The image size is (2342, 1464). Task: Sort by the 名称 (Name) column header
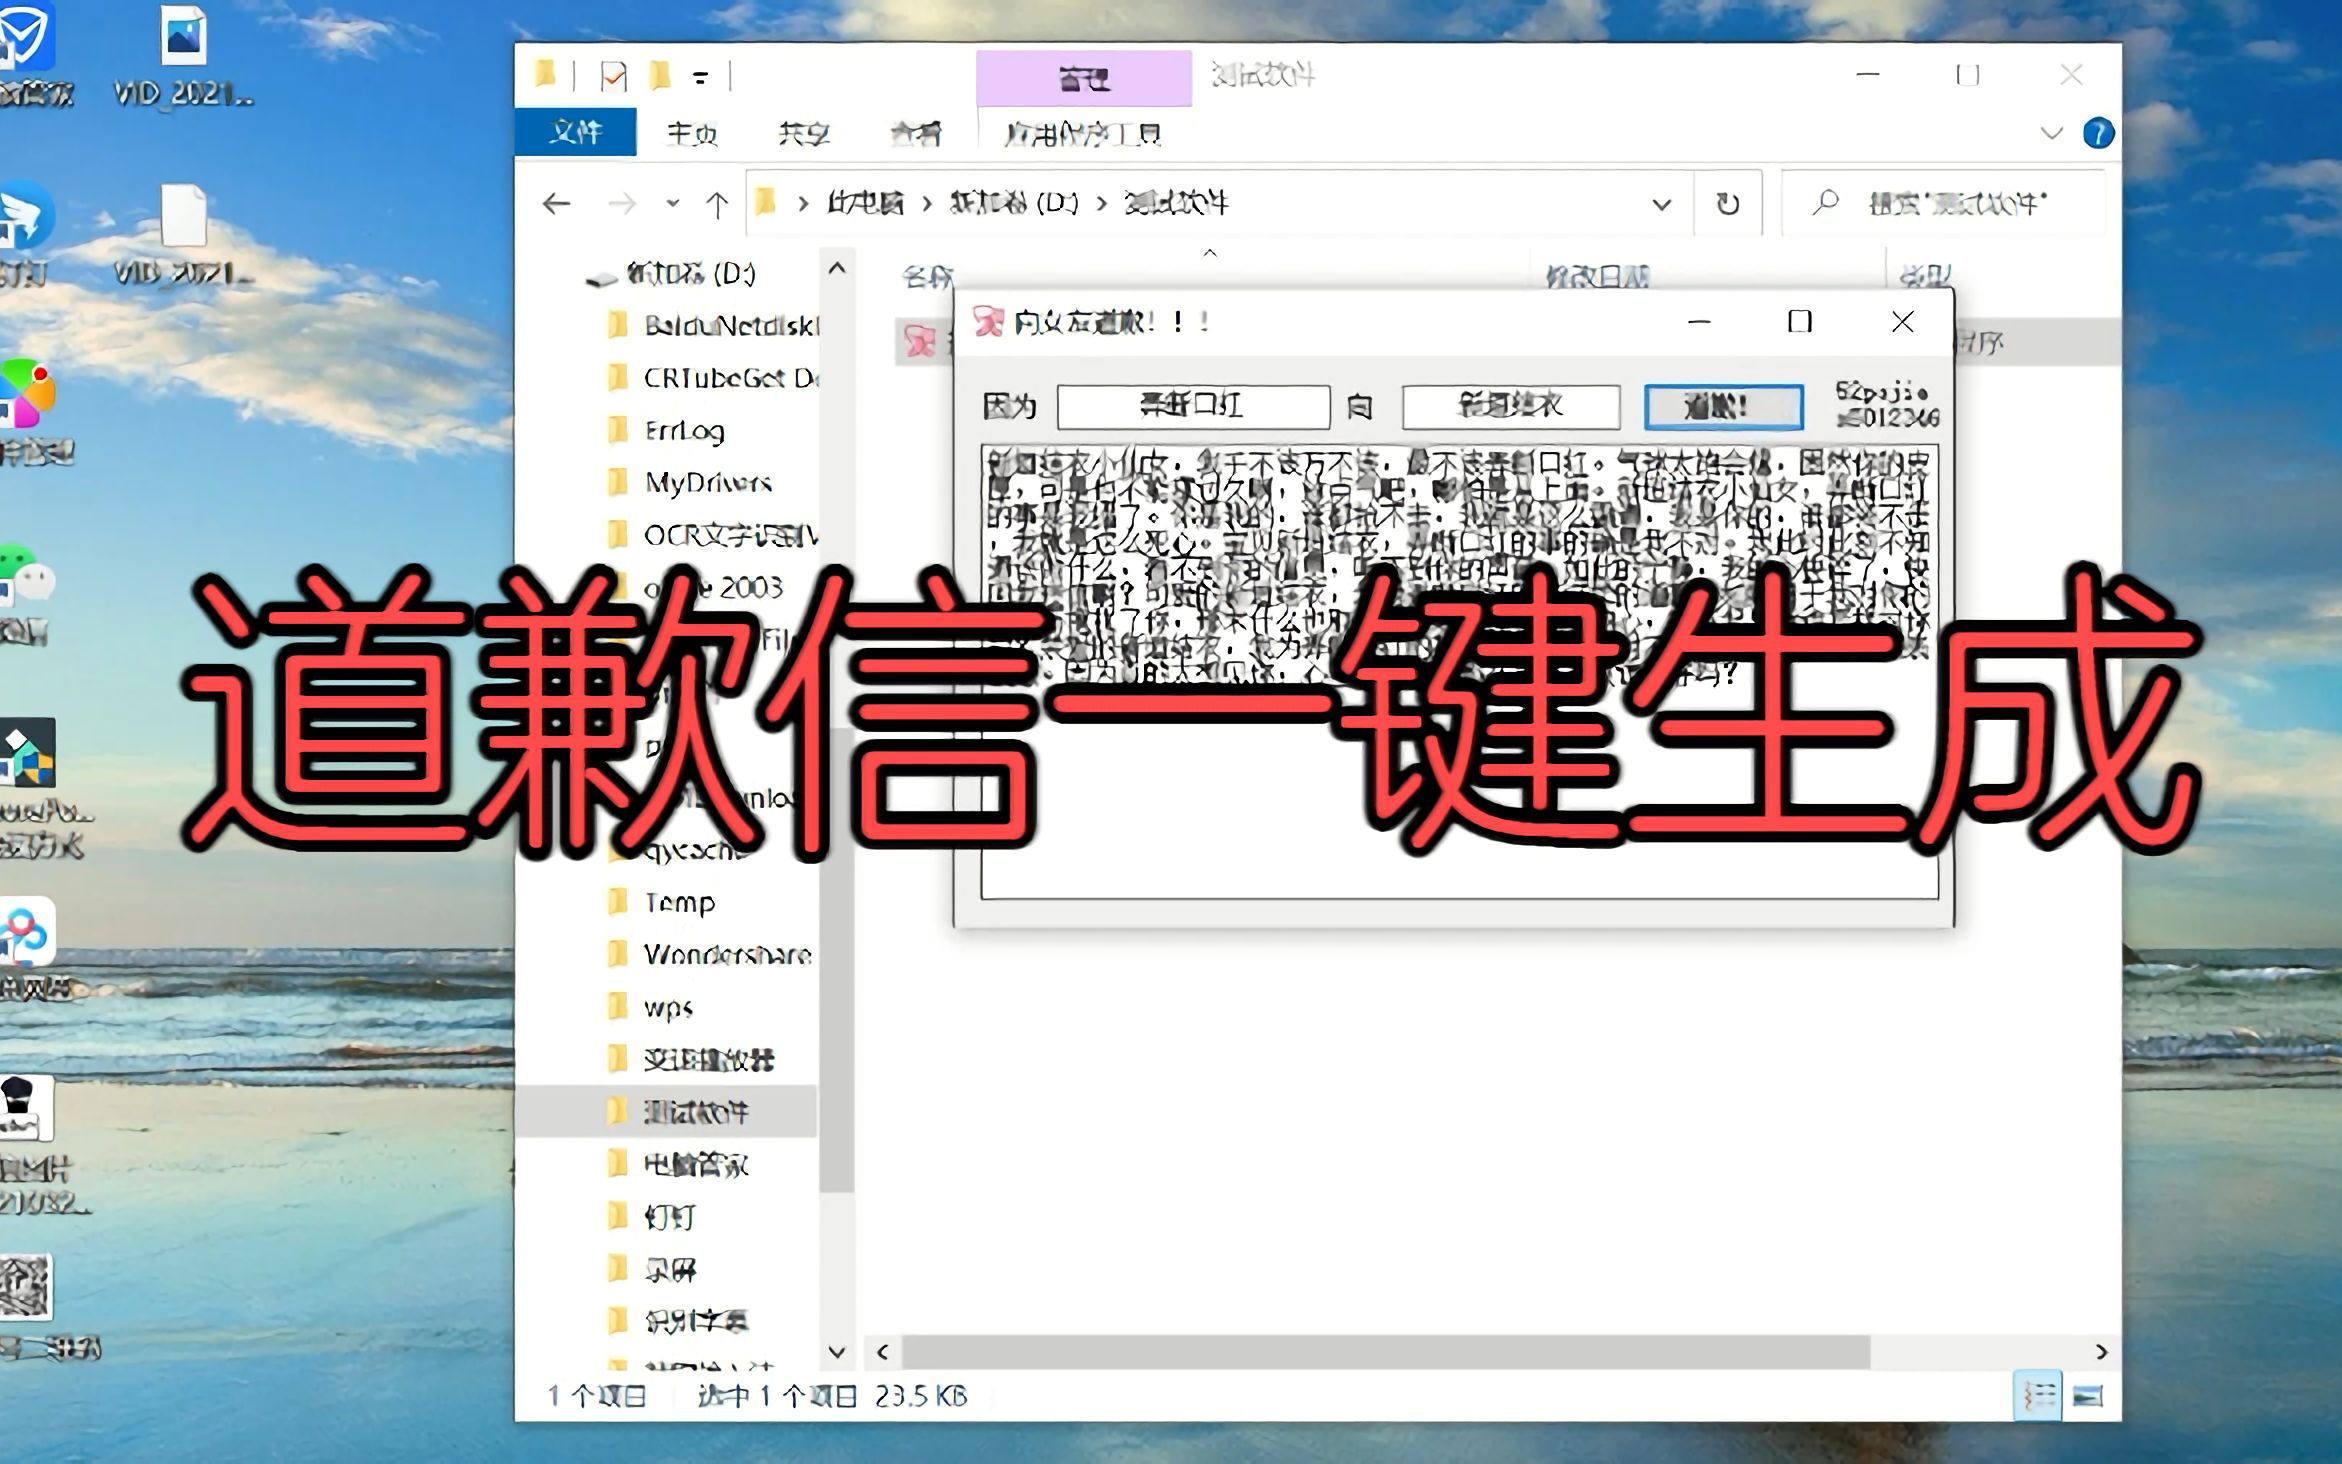(x=927, y=276)
